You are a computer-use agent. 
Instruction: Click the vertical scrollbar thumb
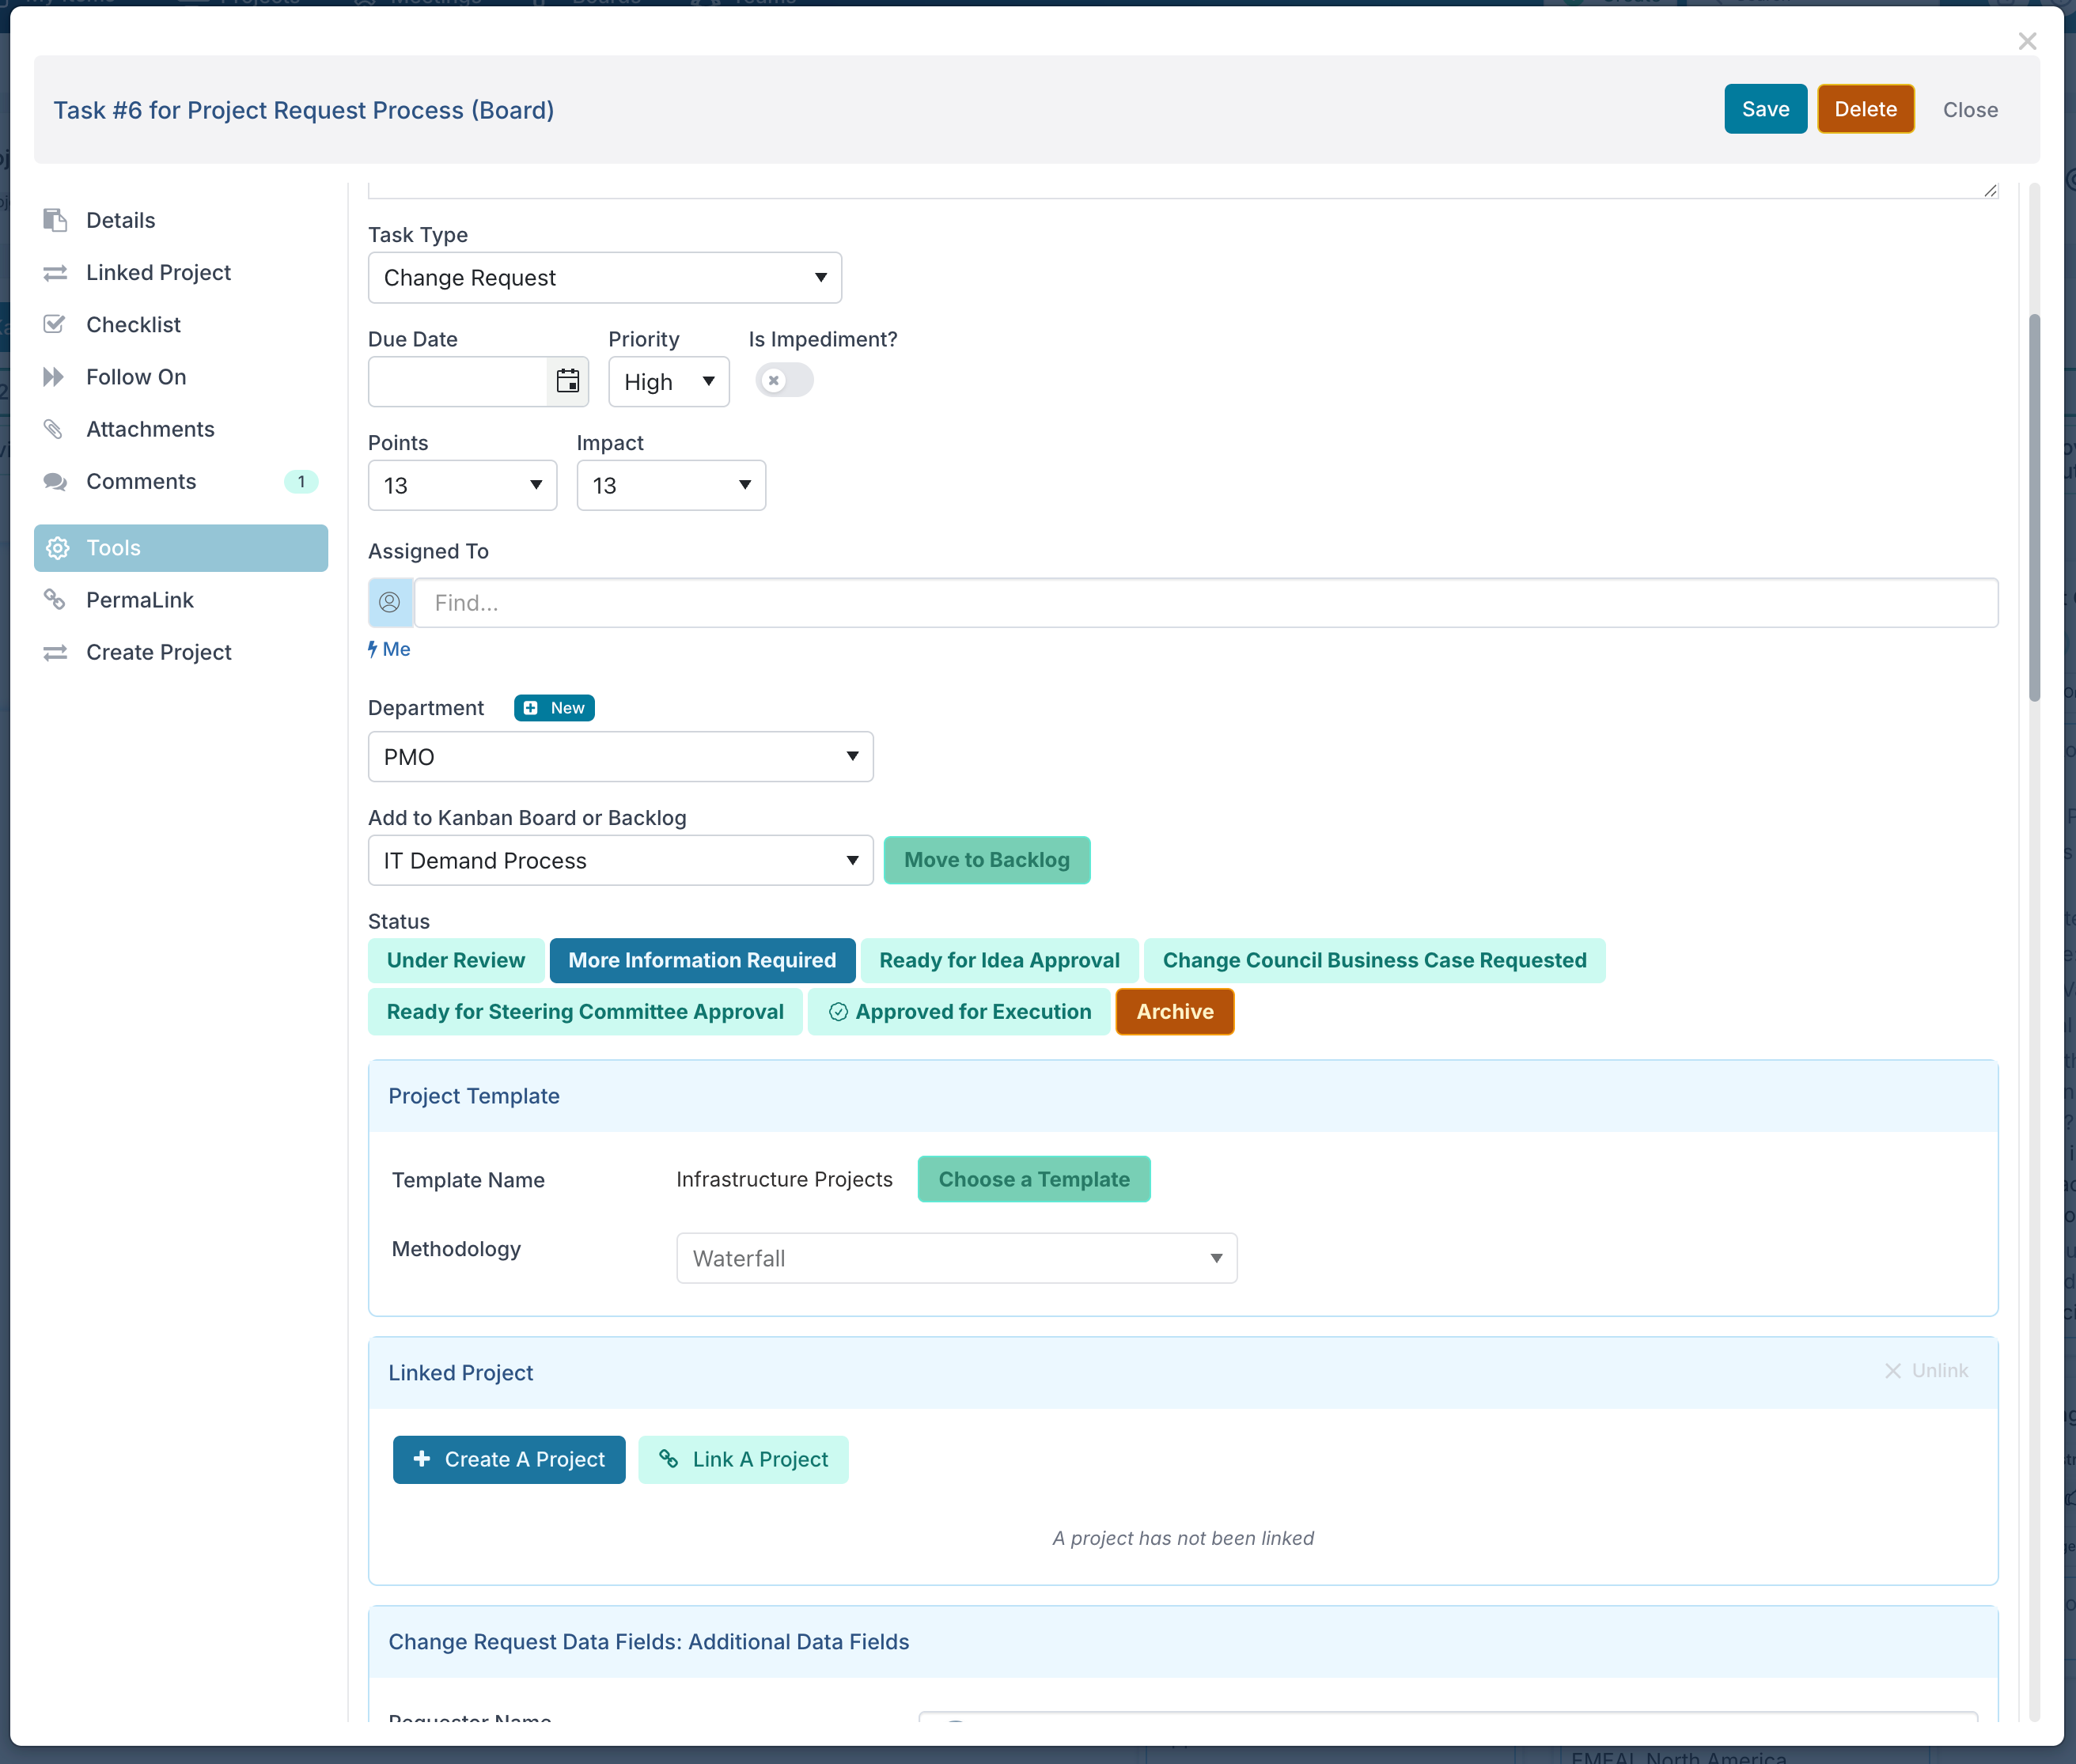coord(2033,507)
